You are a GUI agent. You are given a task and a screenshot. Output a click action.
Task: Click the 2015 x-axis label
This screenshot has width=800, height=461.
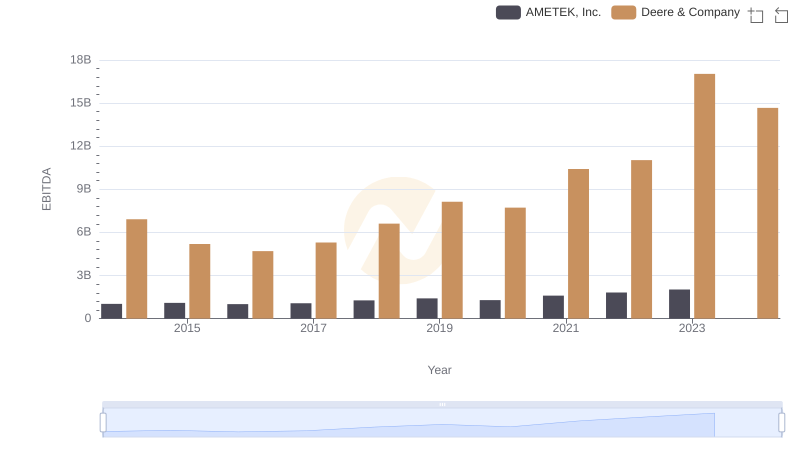(x=187, y=328)
